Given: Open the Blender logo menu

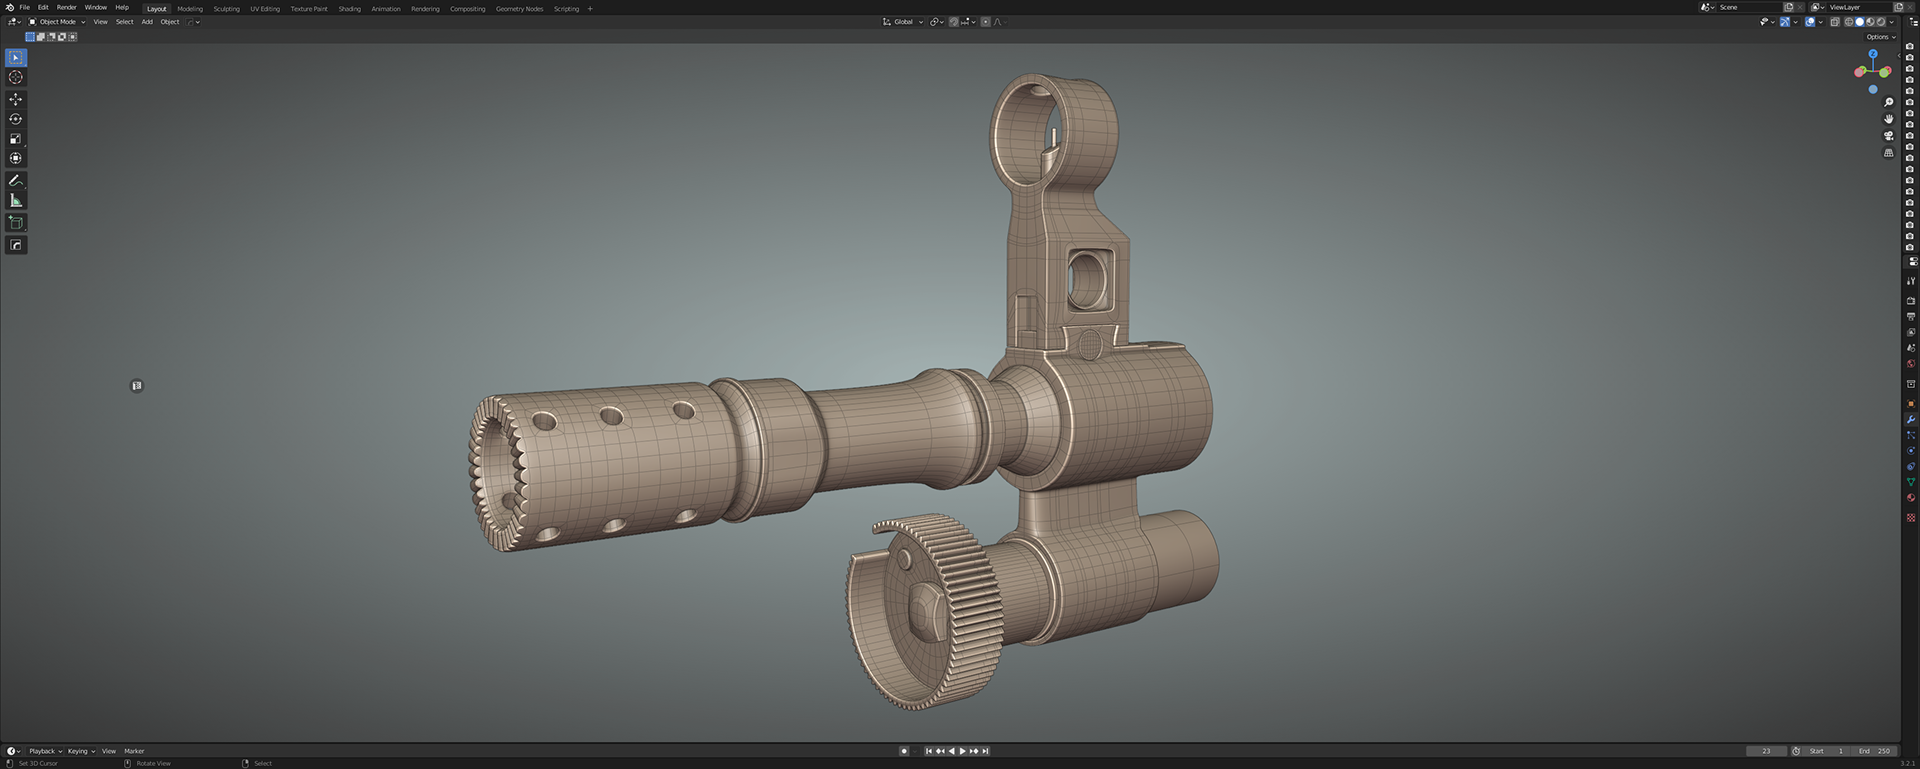Looking at the screenshot, I should (9, 7).
